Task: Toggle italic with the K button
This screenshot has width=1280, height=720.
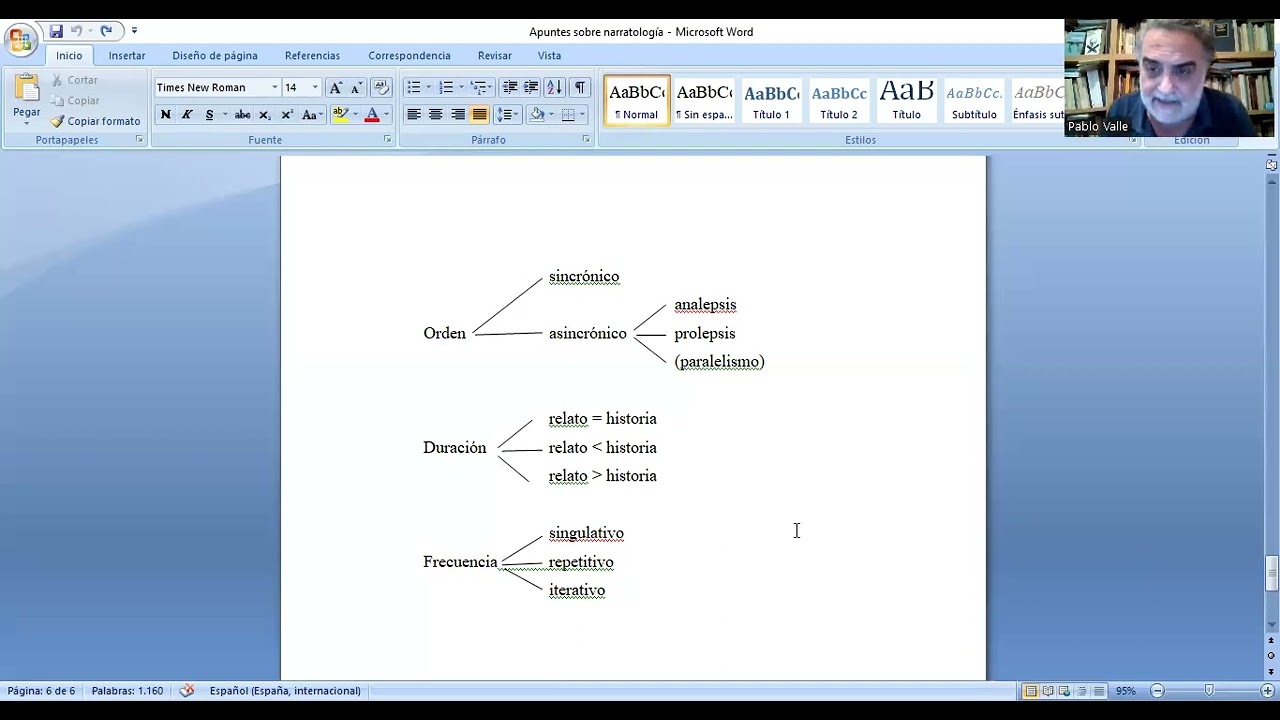Action: point(187,115)
